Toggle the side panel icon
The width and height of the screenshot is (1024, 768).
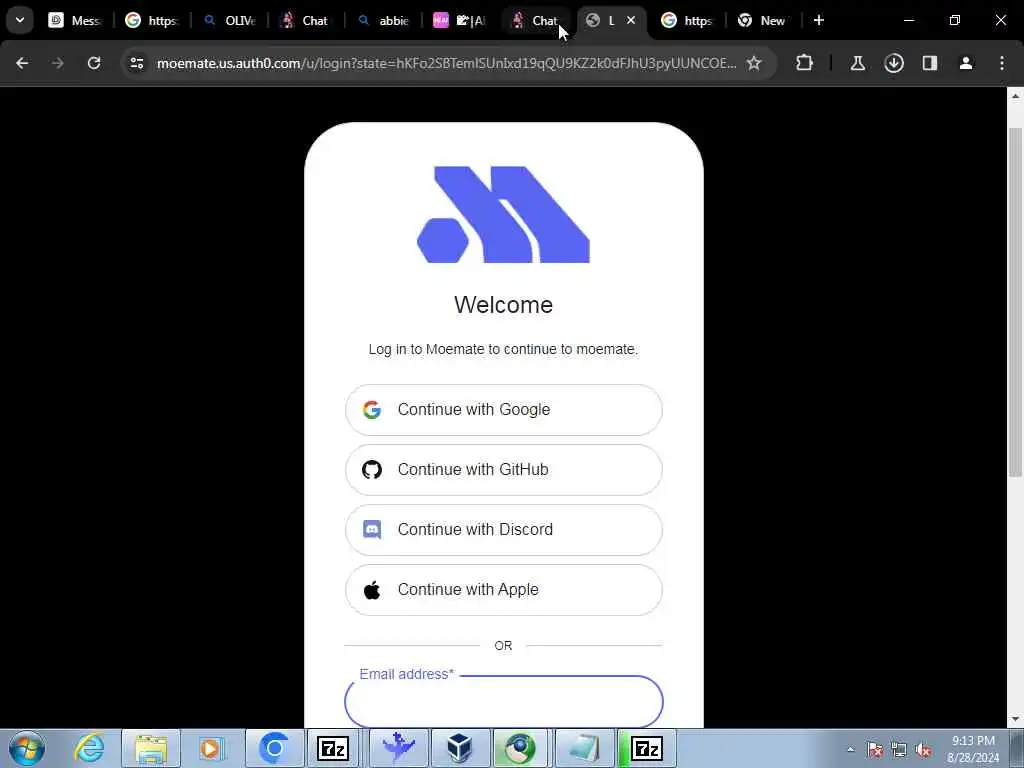click(x=930, y=63)
